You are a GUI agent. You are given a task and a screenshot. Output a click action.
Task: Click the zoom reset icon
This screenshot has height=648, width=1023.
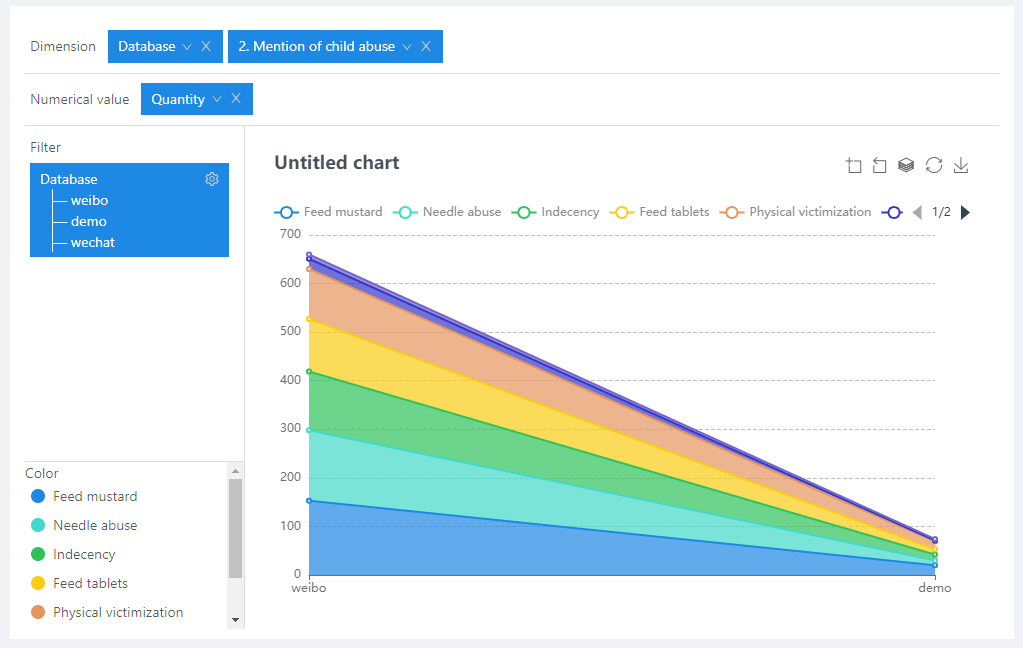point(880,166)
